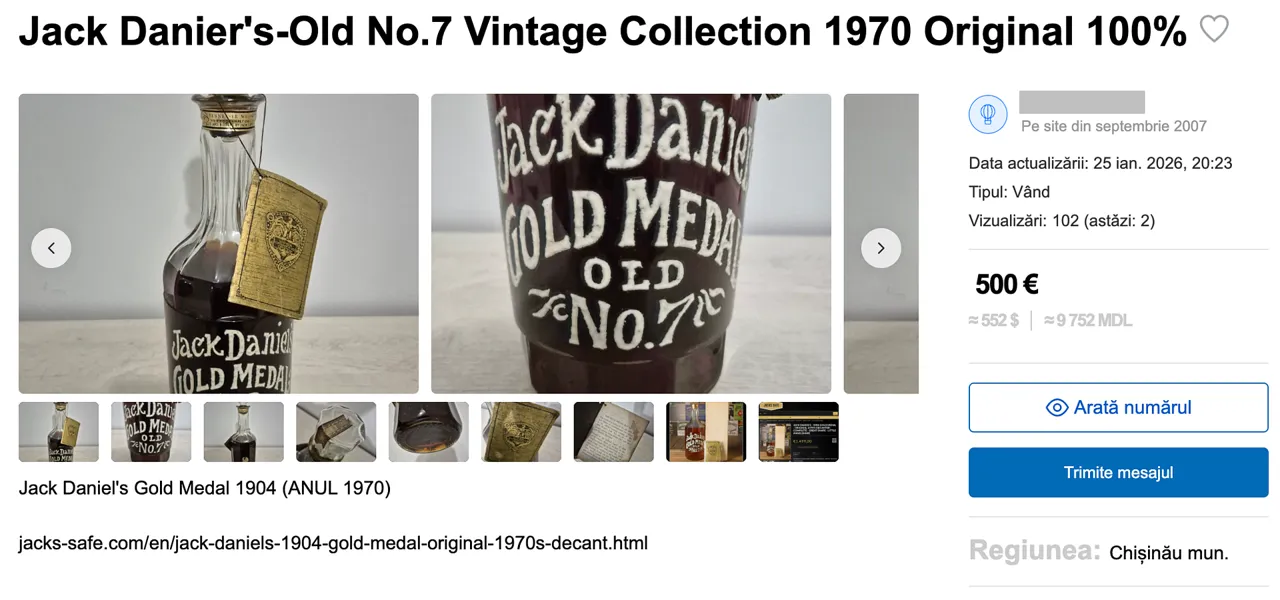The height and width of the screenshot is (600, 1280).
Task: Open the redacted seller name link
Action: [1082, 102]
